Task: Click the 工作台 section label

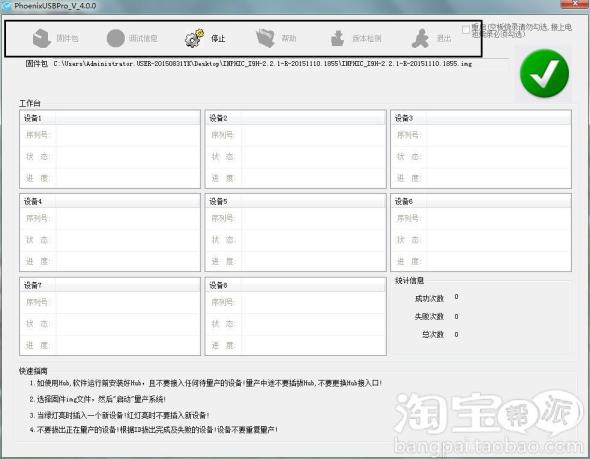Action: (30, 103)
